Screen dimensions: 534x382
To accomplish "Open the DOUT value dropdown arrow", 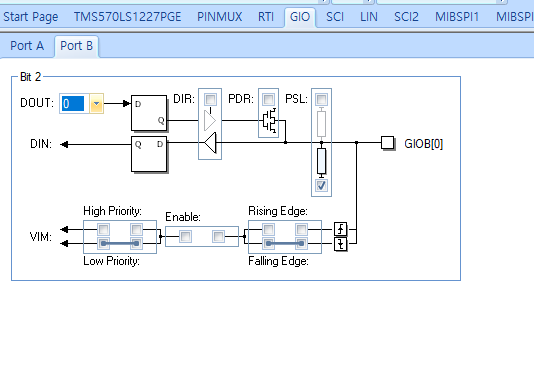I will click(96, 104).
